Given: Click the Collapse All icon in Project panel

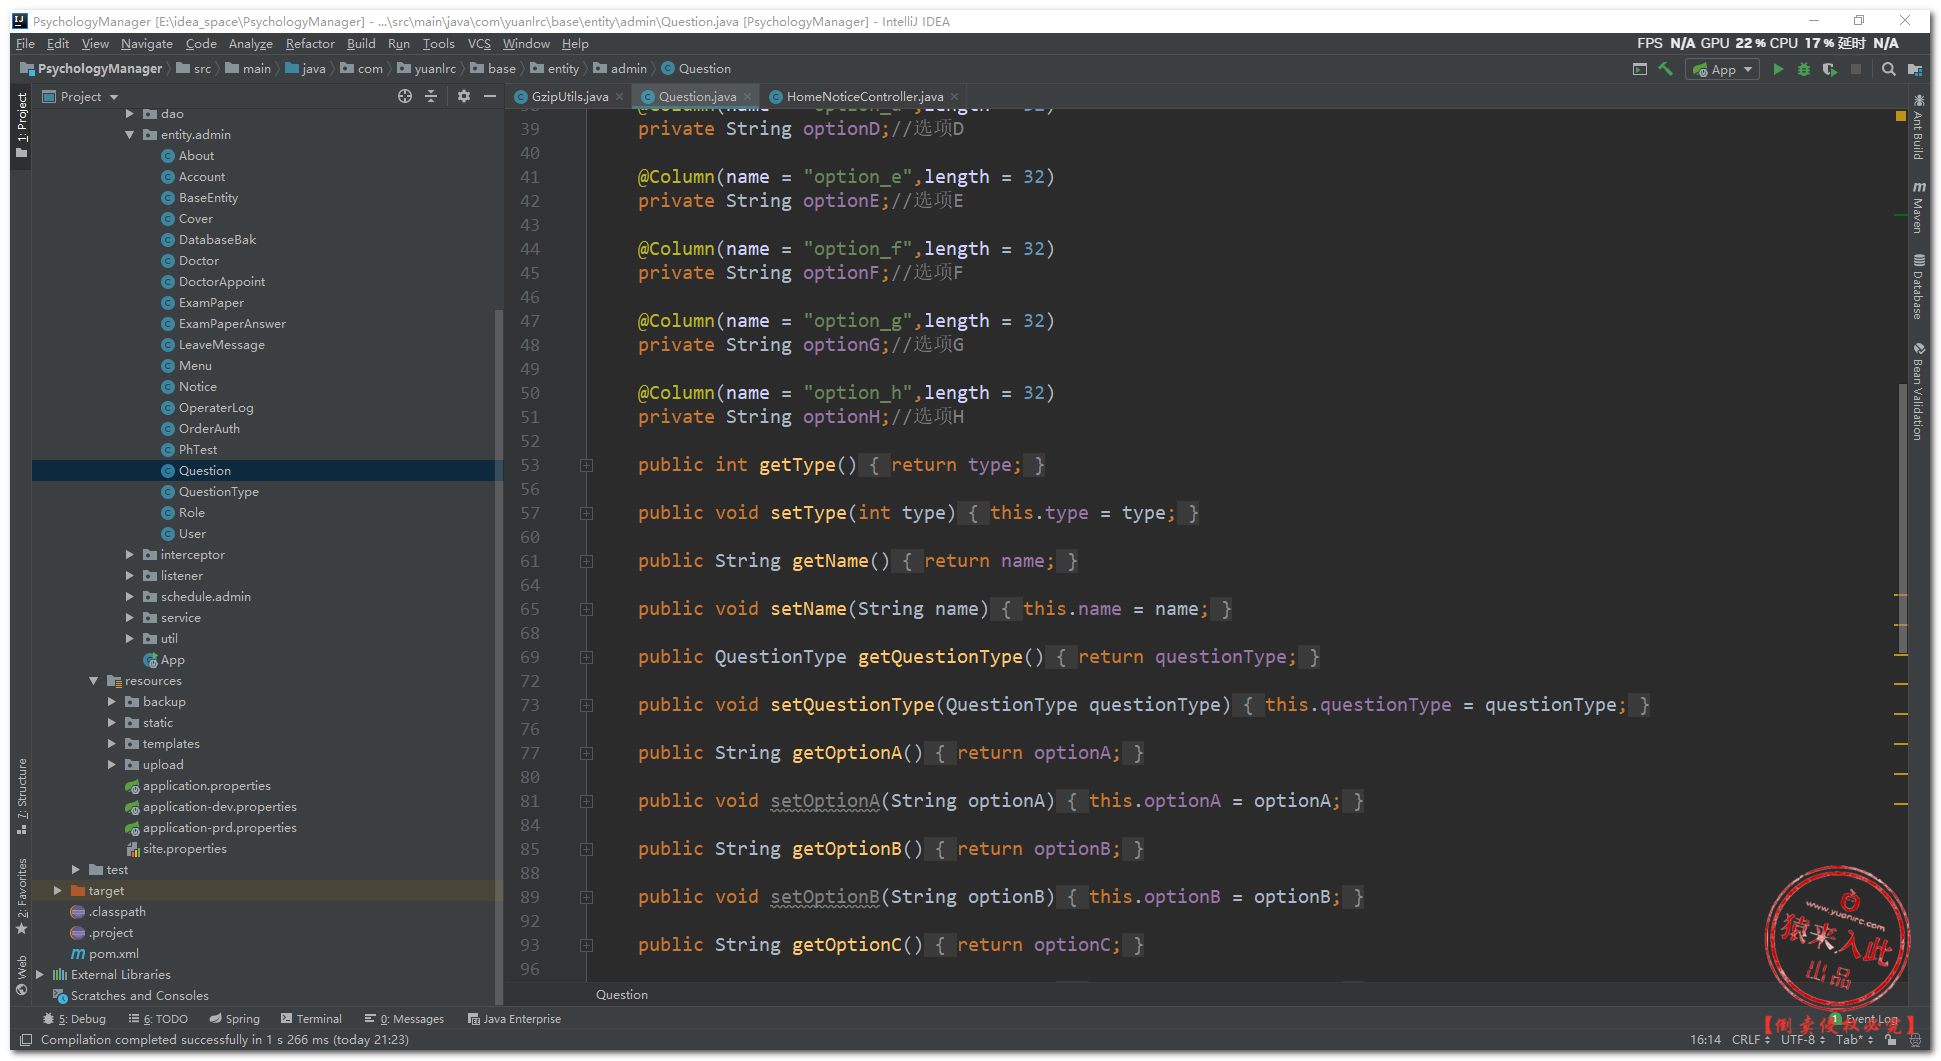Looking at the screenshot, I should 431,96.
